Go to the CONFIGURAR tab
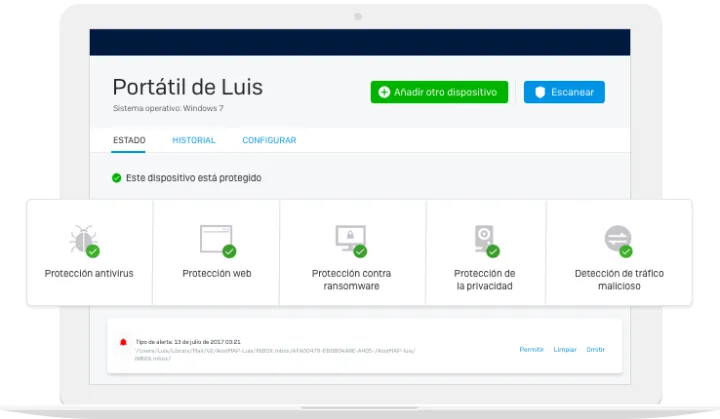The width and height of the screenshot is (720, 419). click(269, 141)
